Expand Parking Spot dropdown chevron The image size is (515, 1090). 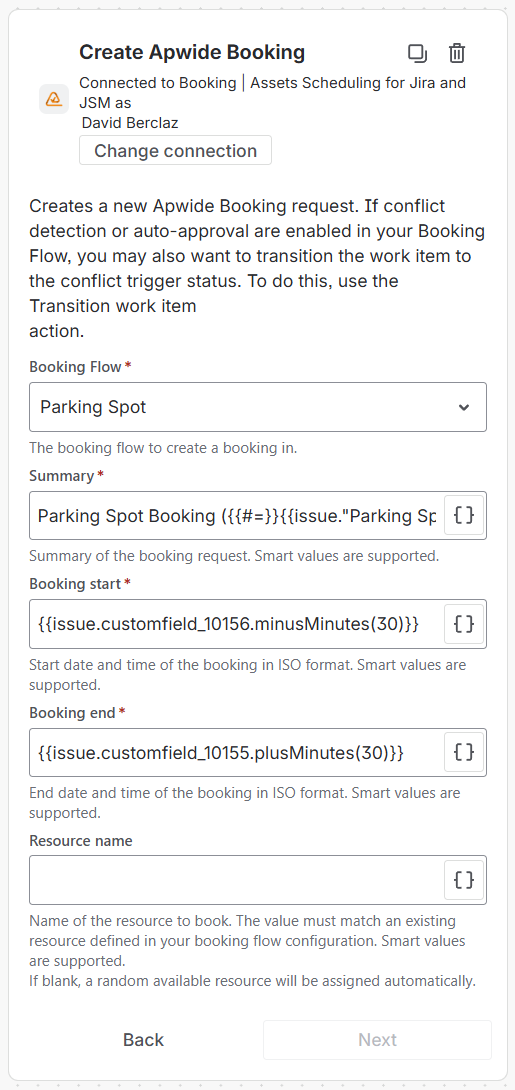[464, 407]
